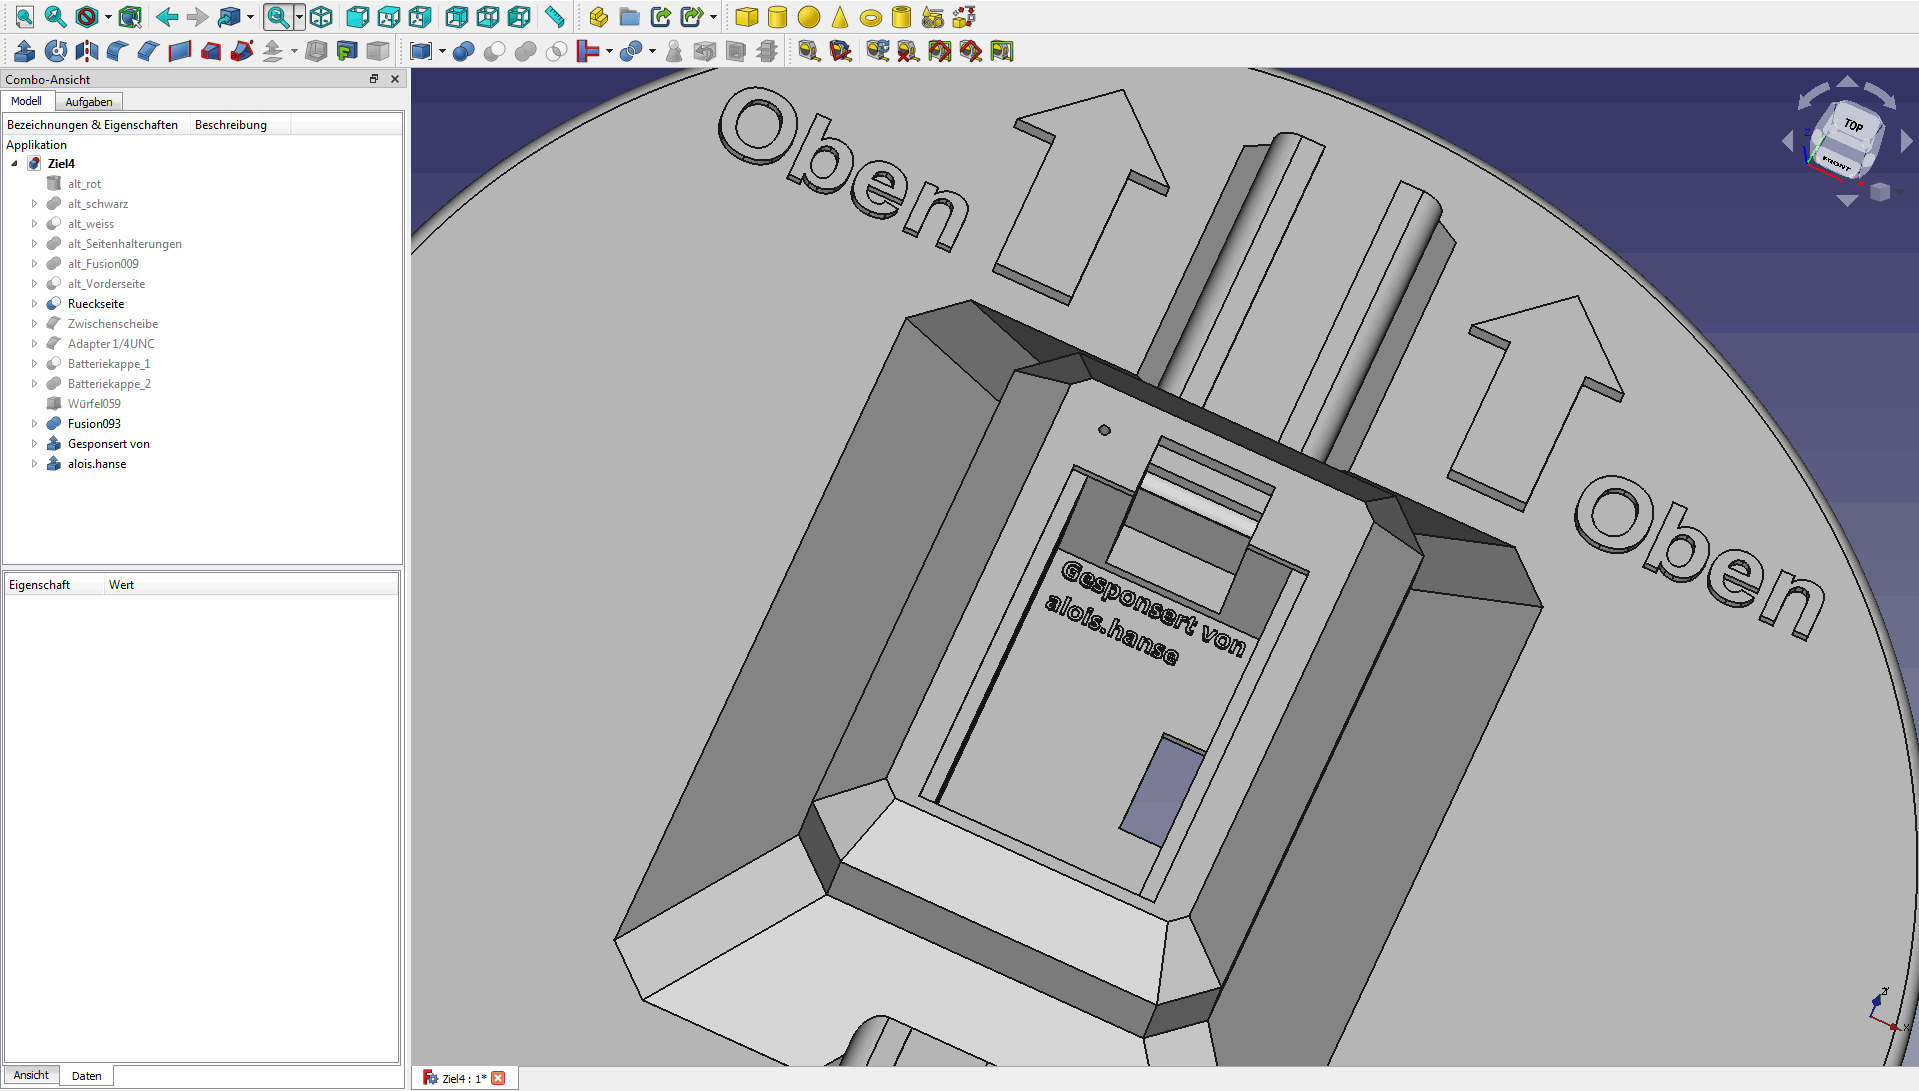Select the Sweep tool
Image resolution: width=1919 pixels, height=1091 pixels.
pyautogui.click(x=242, y=51)
